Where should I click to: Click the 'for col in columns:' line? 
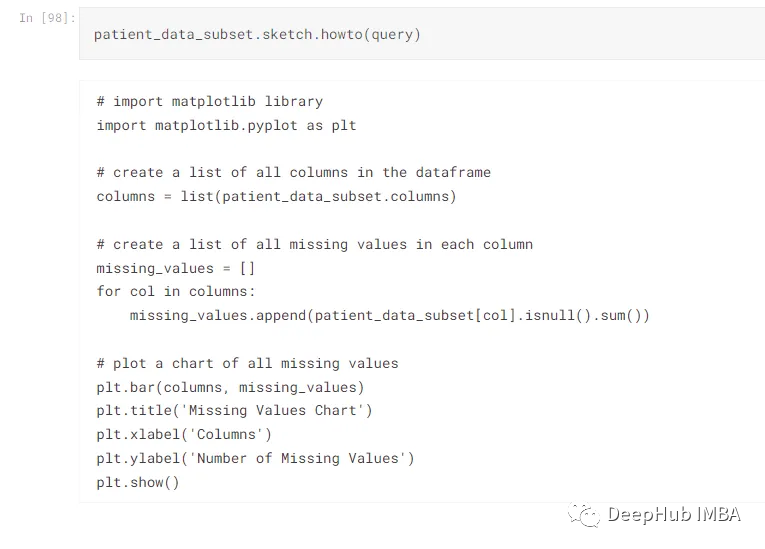176,291
